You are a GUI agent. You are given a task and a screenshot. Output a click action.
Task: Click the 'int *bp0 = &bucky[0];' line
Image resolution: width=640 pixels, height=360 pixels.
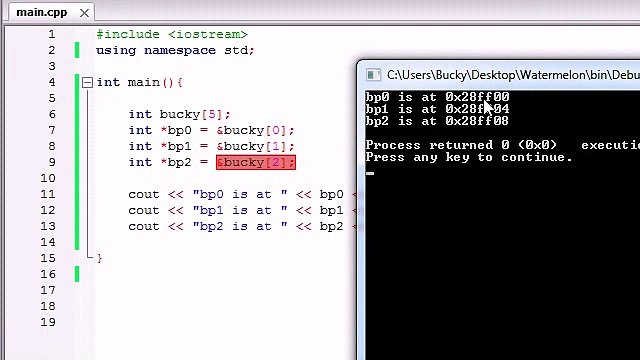pyautogui.click(x=211, y=131)
